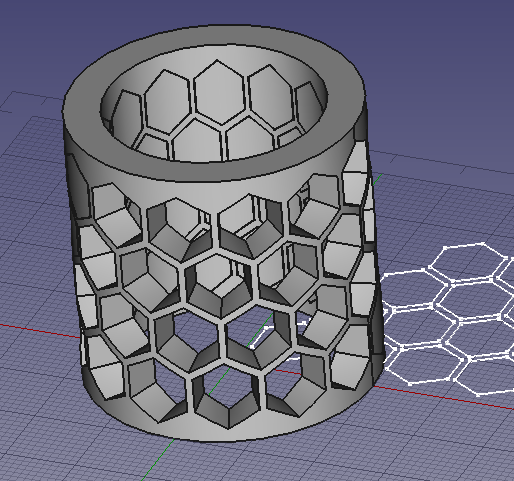
Task: Select the center hexagonal hole on cylinder front
Action: [x=220, y=286]
